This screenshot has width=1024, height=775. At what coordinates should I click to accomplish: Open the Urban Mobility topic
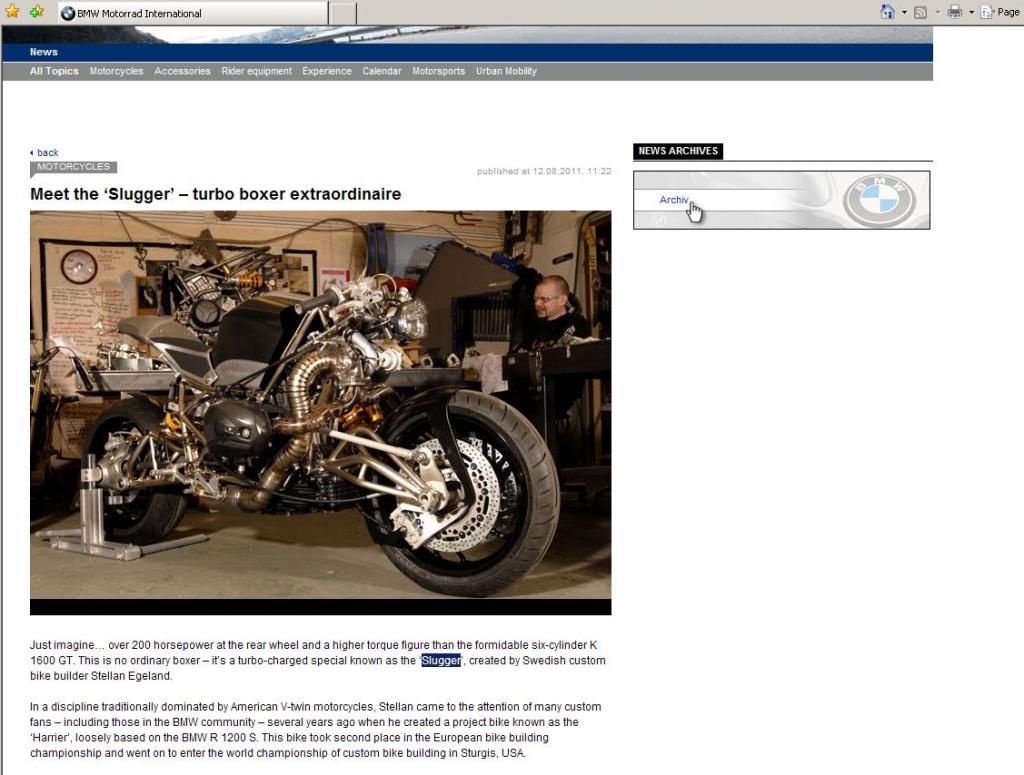(x=506, y=71)
